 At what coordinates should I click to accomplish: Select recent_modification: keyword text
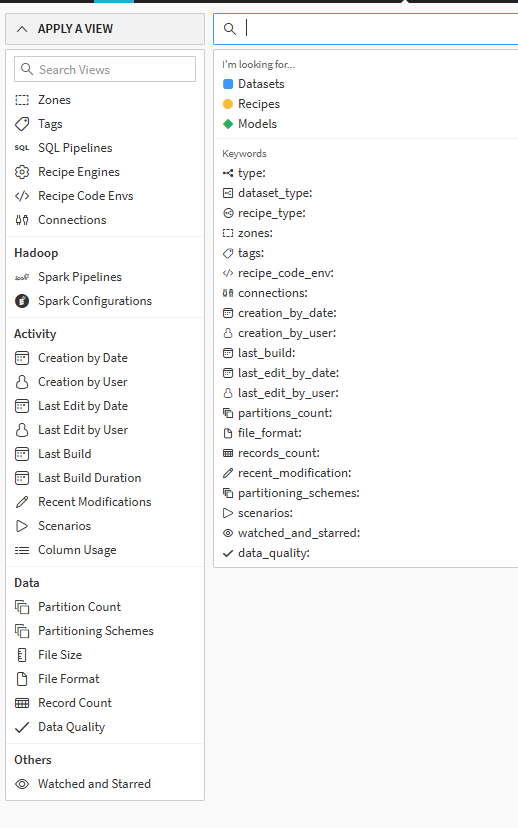(295, 474)
